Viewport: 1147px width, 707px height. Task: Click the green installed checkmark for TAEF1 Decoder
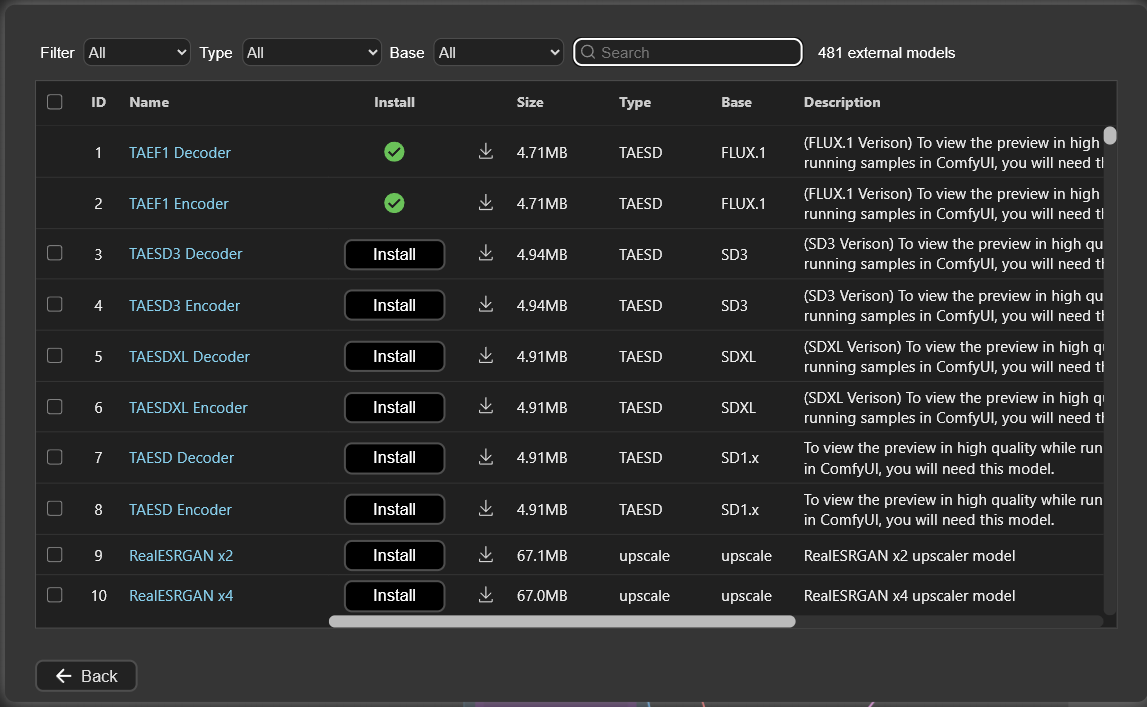394,152
